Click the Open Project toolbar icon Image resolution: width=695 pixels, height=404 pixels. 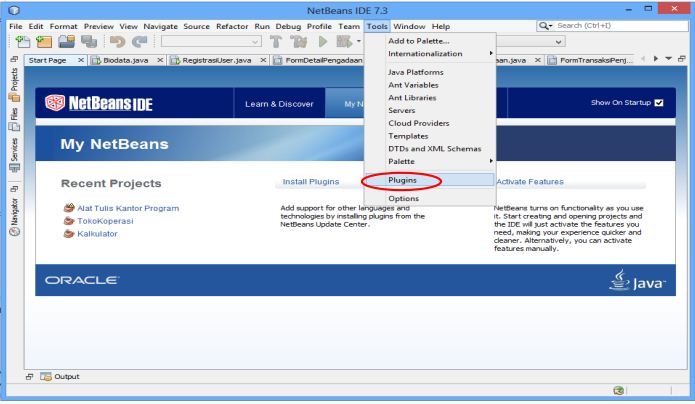[66, 42]
